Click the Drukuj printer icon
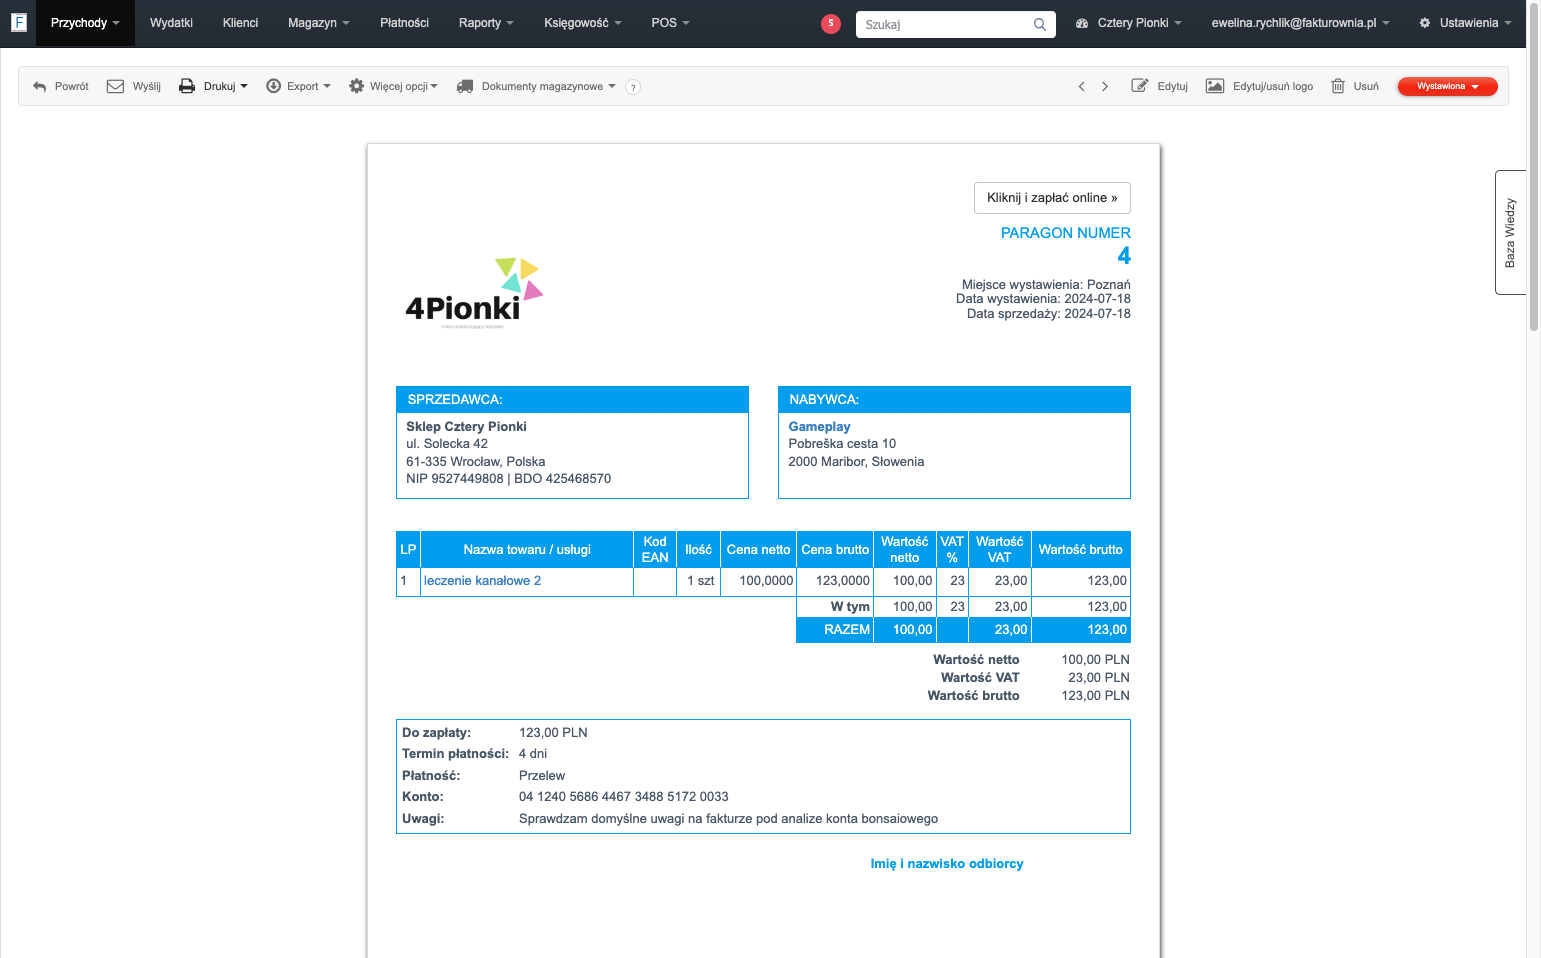Image resolution: width=1541 pixels, height=958 pixels. click(187, 86)
